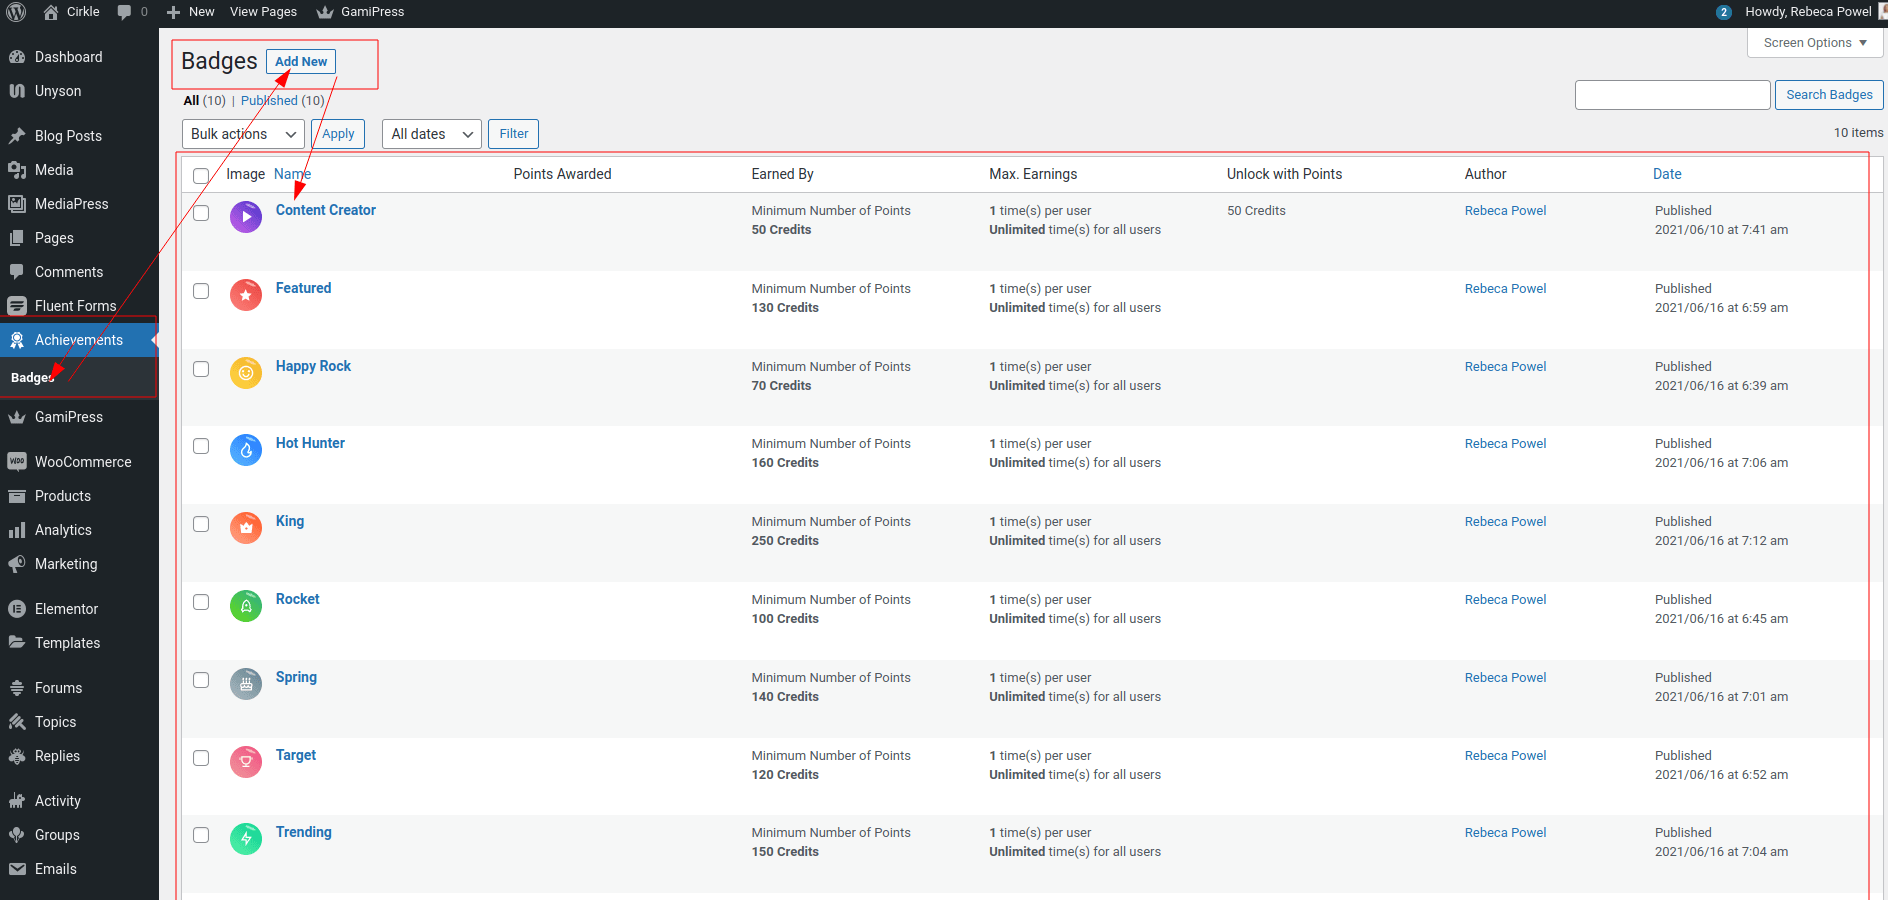This screenshot has height=900, width=1888.
Task: Open the Content Creator purple badge image
Action: click(246, 217)
